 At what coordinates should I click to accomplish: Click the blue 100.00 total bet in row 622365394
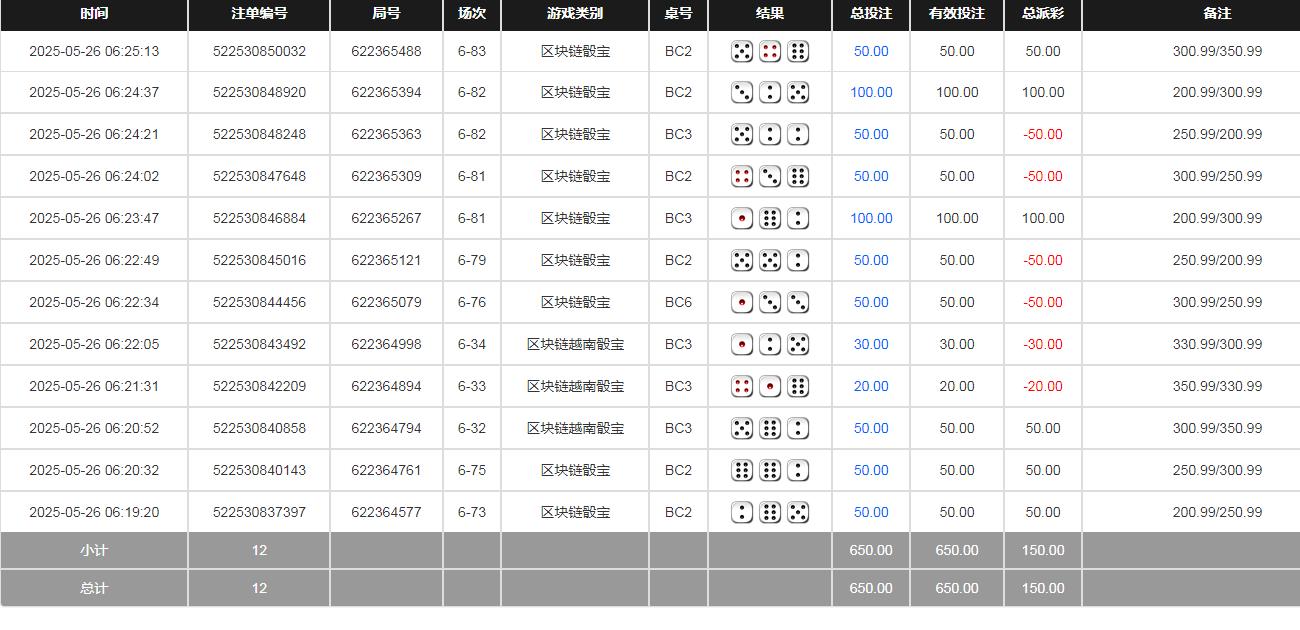870,92
